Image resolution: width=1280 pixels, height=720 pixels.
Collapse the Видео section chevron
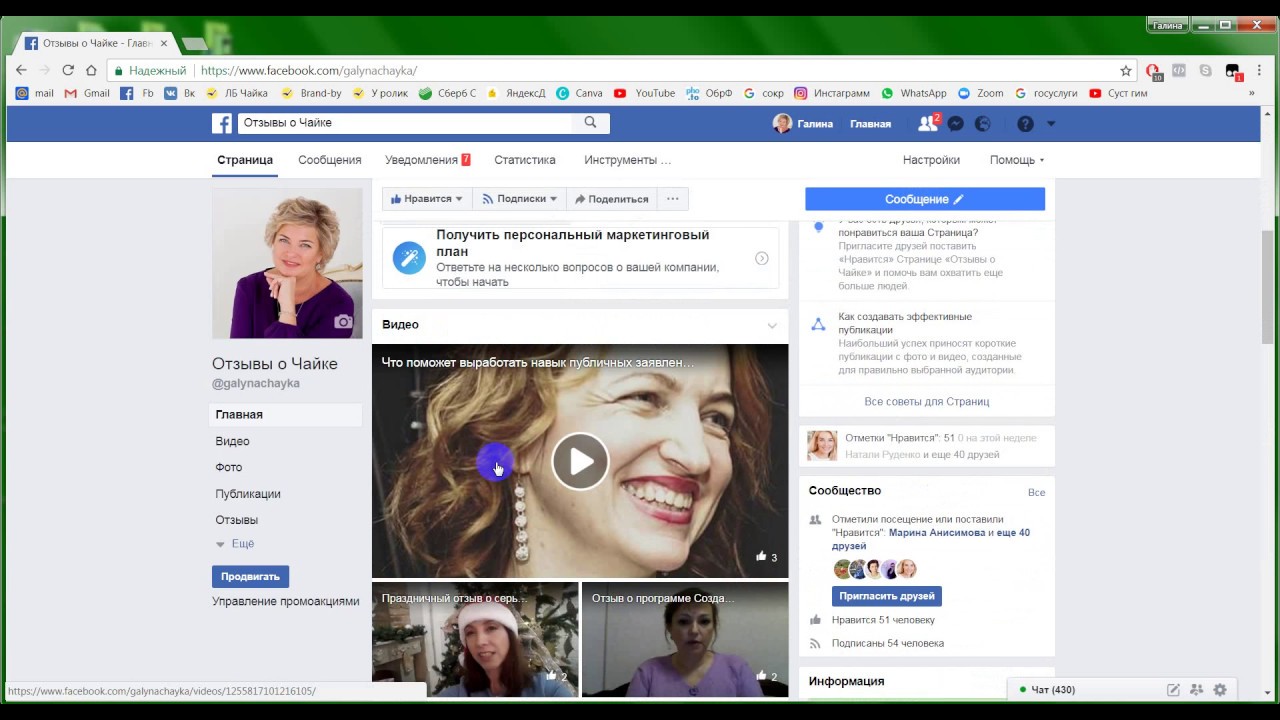(x=771, y=325)
